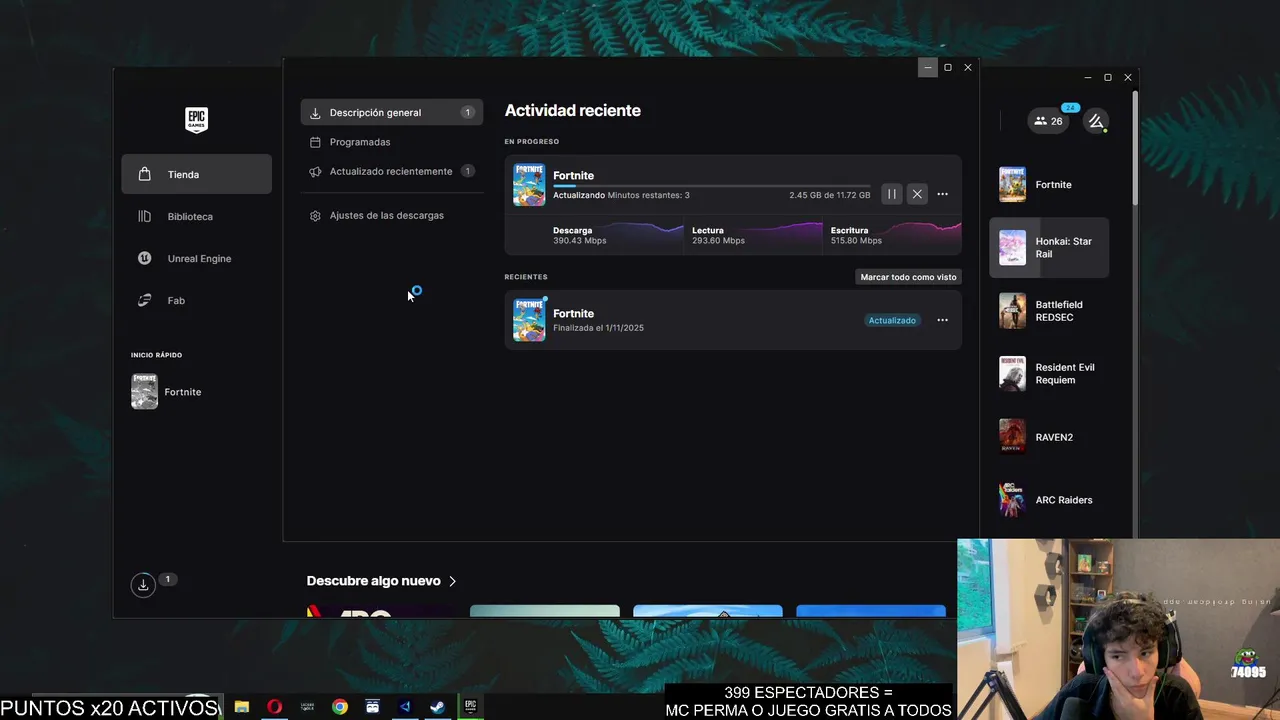Open the downloads icon at sidebar bottom
1280x720 pixels.
click(143, 585)
